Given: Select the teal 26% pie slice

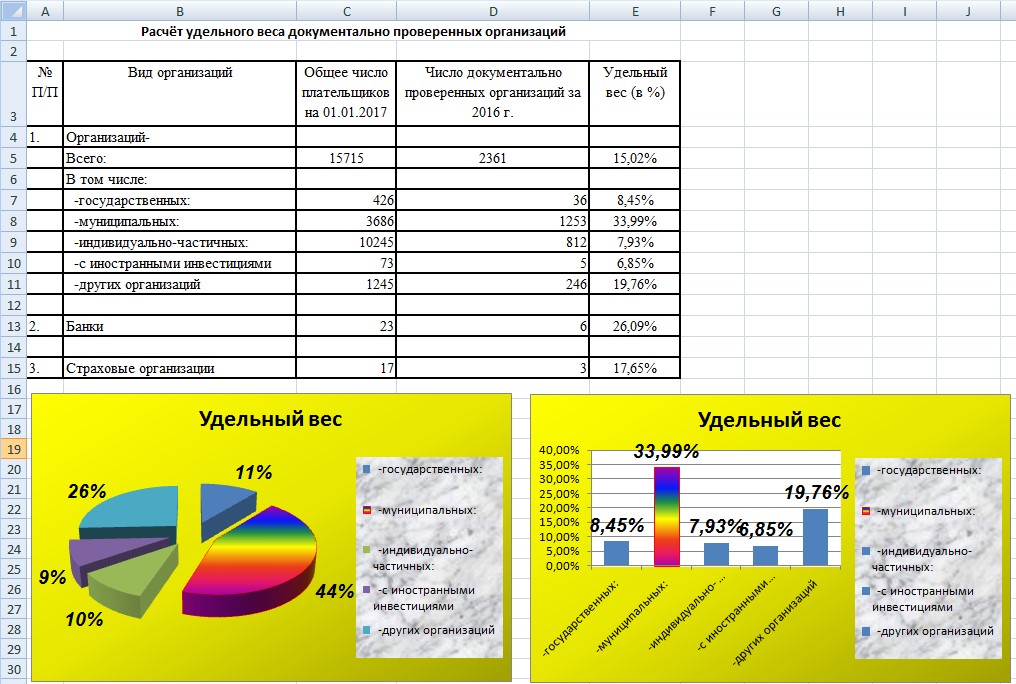Looking at the screenshot, I should click(133, 512).
